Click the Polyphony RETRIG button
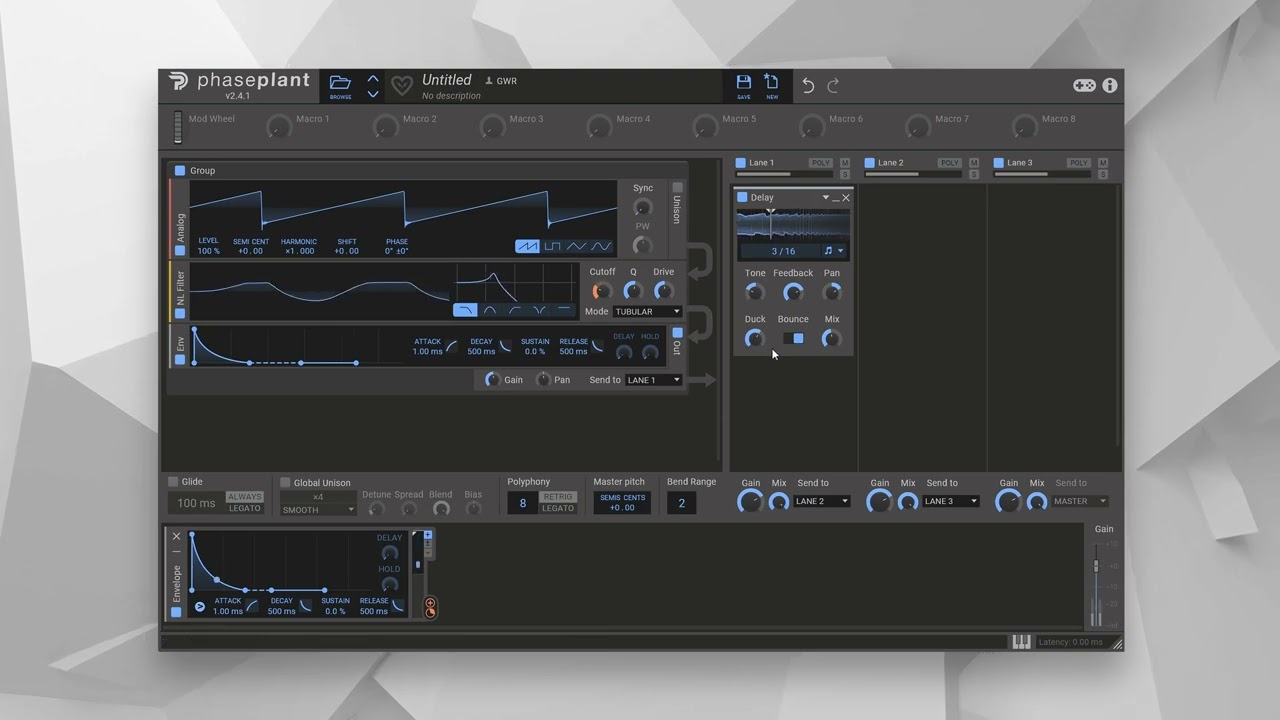 [x=558, y=497]
